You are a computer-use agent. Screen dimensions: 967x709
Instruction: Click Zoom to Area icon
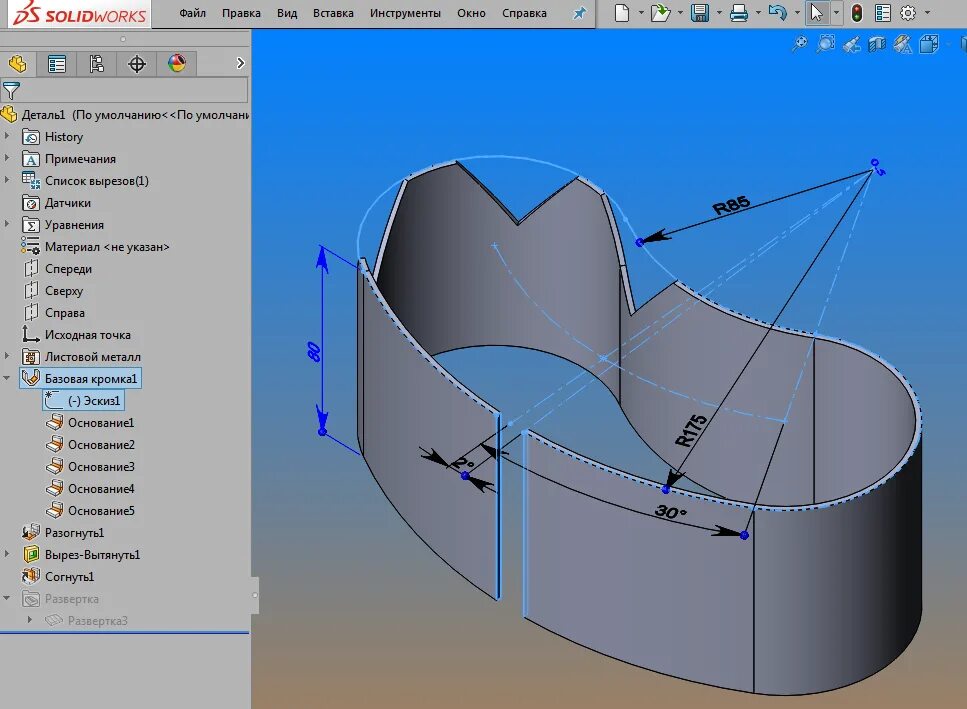826,44
